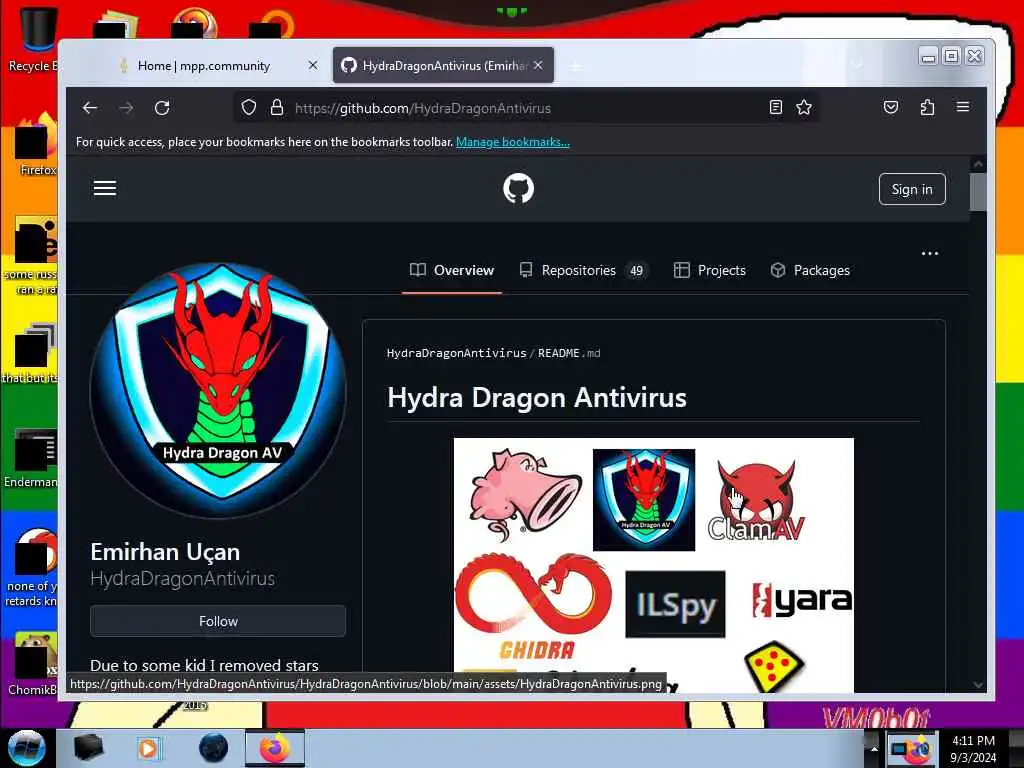Bookmark this page with the star
The image size is (1024, 768).
coord(804,107)
